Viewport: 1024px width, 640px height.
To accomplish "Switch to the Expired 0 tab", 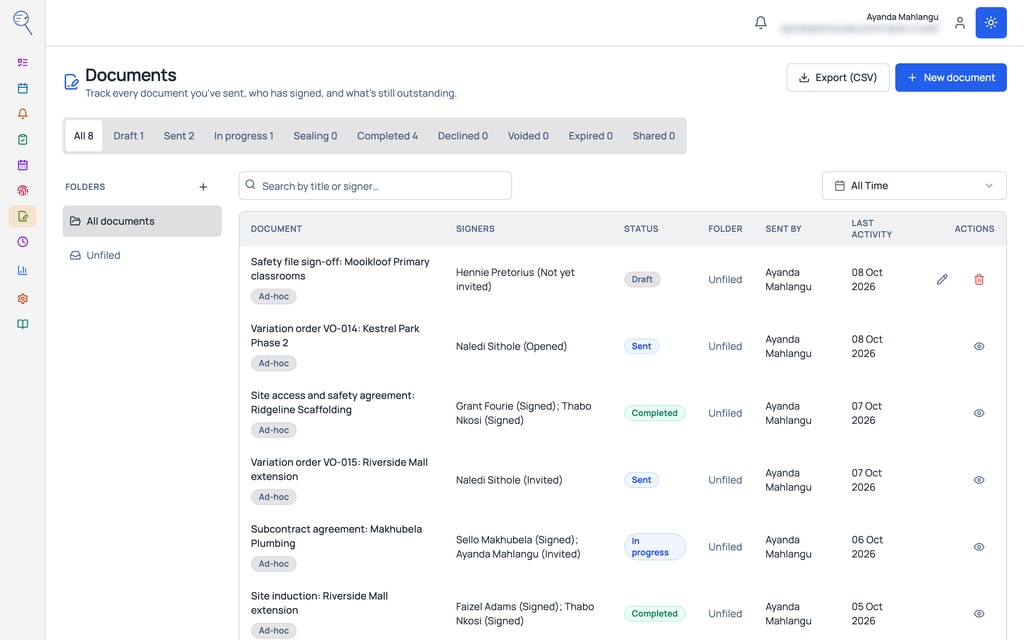I will point(590,136).
